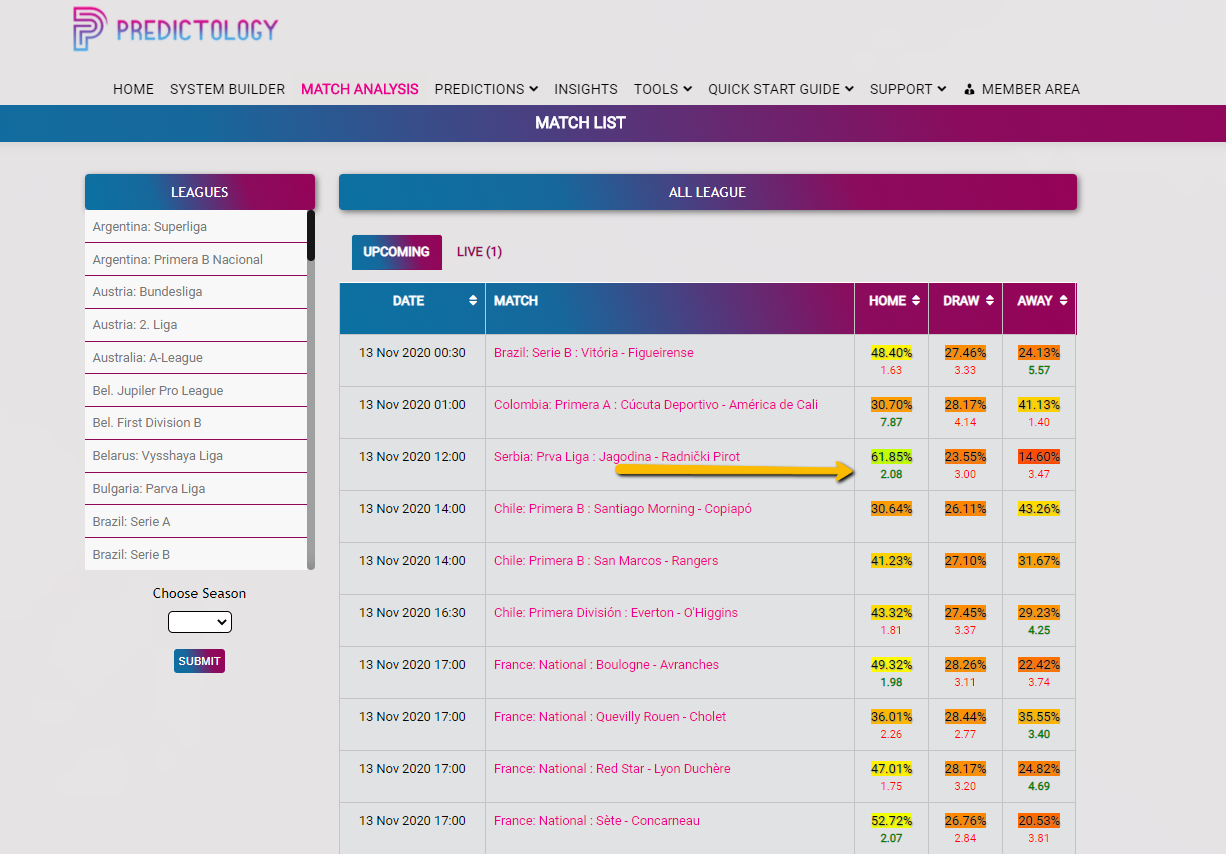This screenshot has width=1226, height=854.
Task: Select Australia: A-League
Action: coord(196,357)
